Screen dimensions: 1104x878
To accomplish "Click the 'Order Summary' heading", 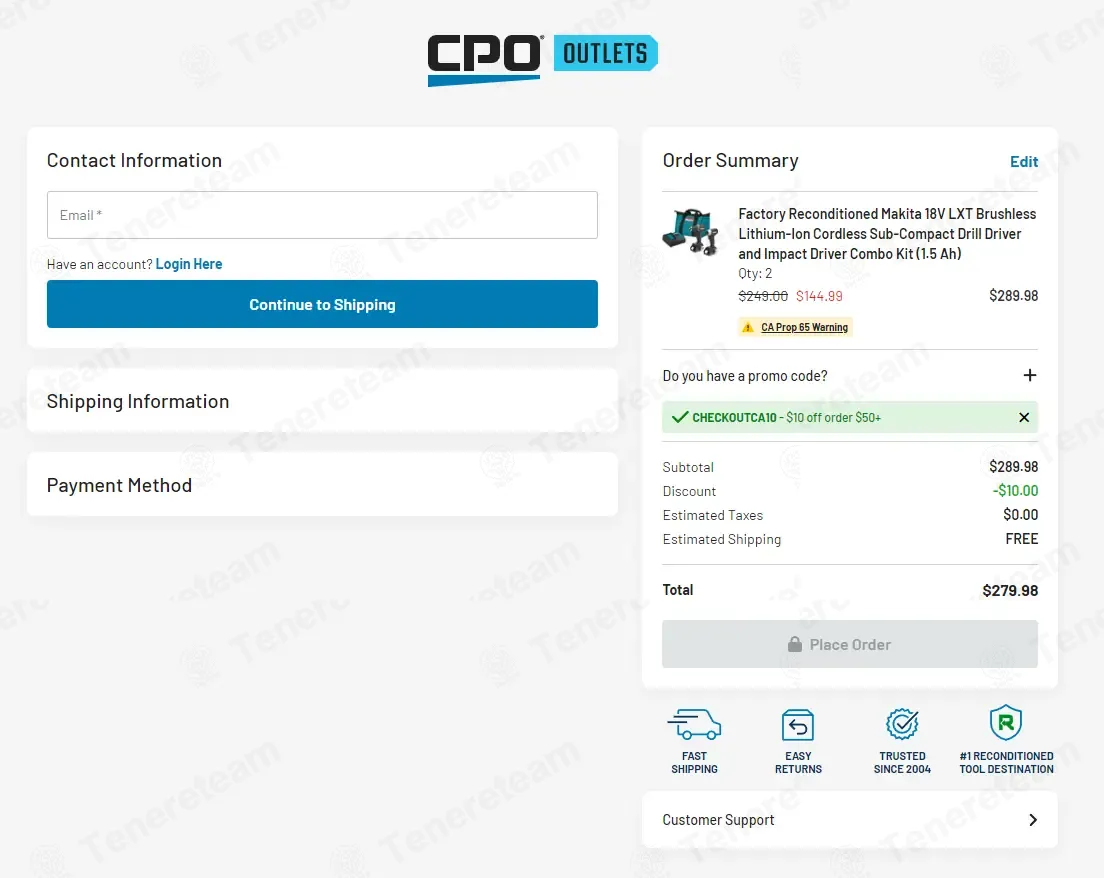I will tap(730, 161).
